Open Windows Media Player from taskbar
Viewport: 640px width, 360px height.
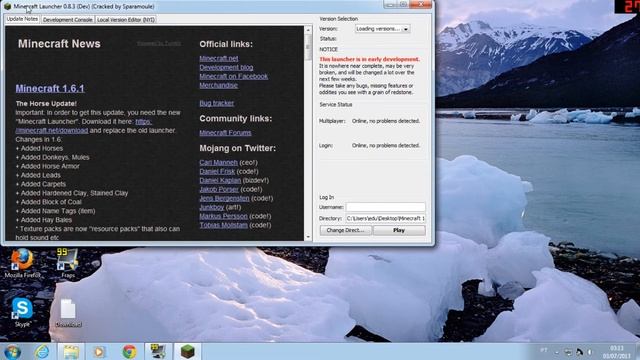[99, 351]
